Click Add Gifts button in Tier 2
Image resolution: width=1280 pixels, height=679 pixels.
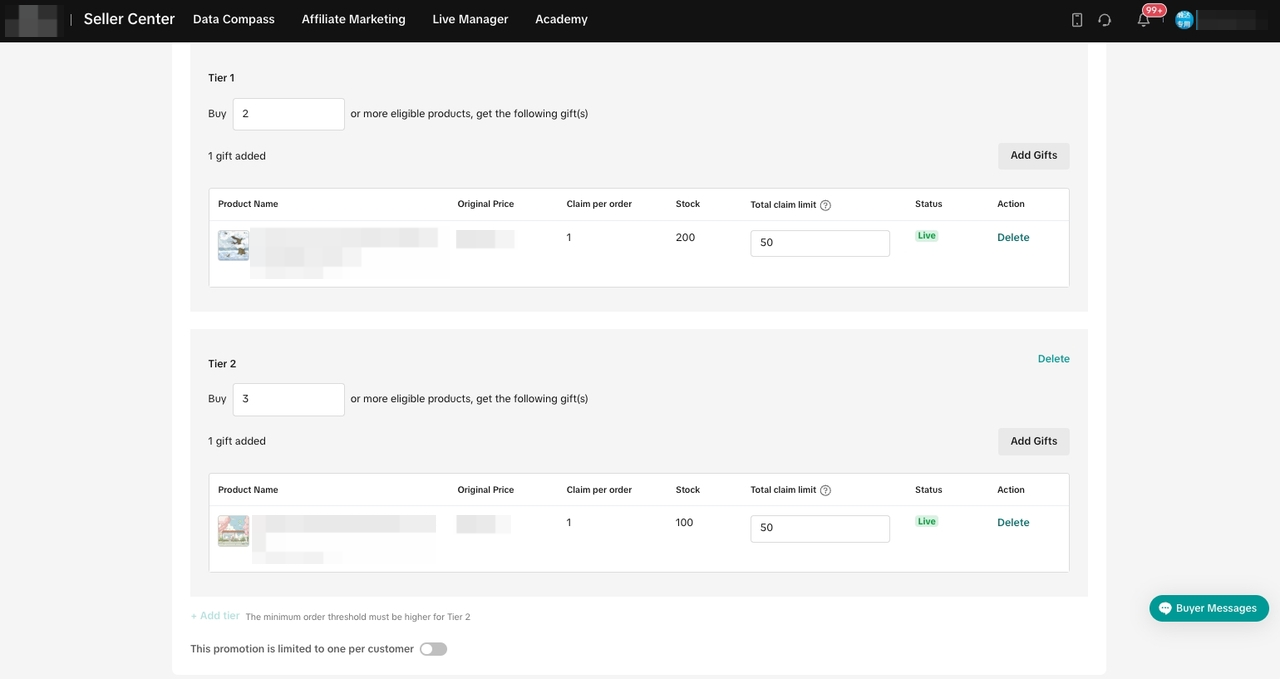click(x=1033, y=441)
